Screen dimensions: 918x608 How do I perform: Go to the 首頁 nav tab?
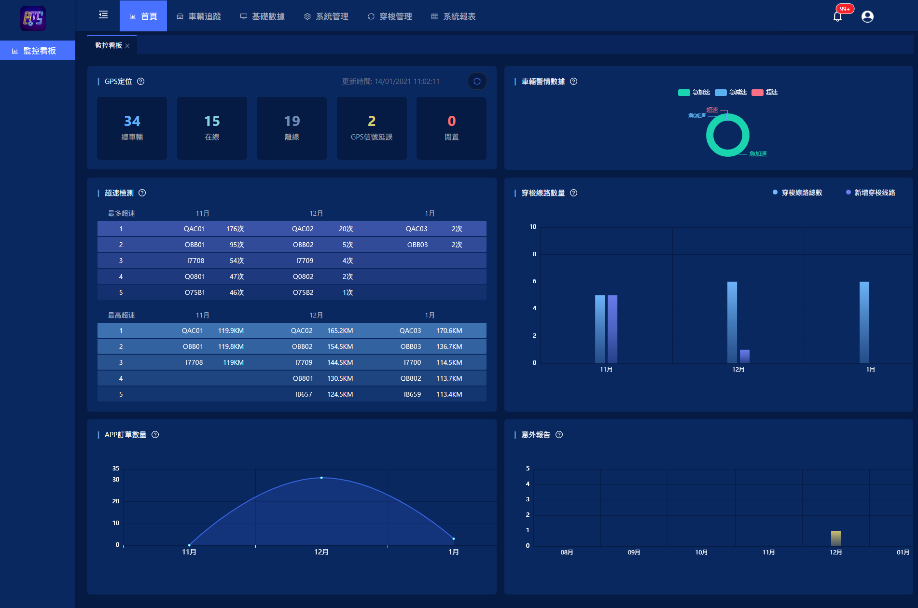pos(143,17)
